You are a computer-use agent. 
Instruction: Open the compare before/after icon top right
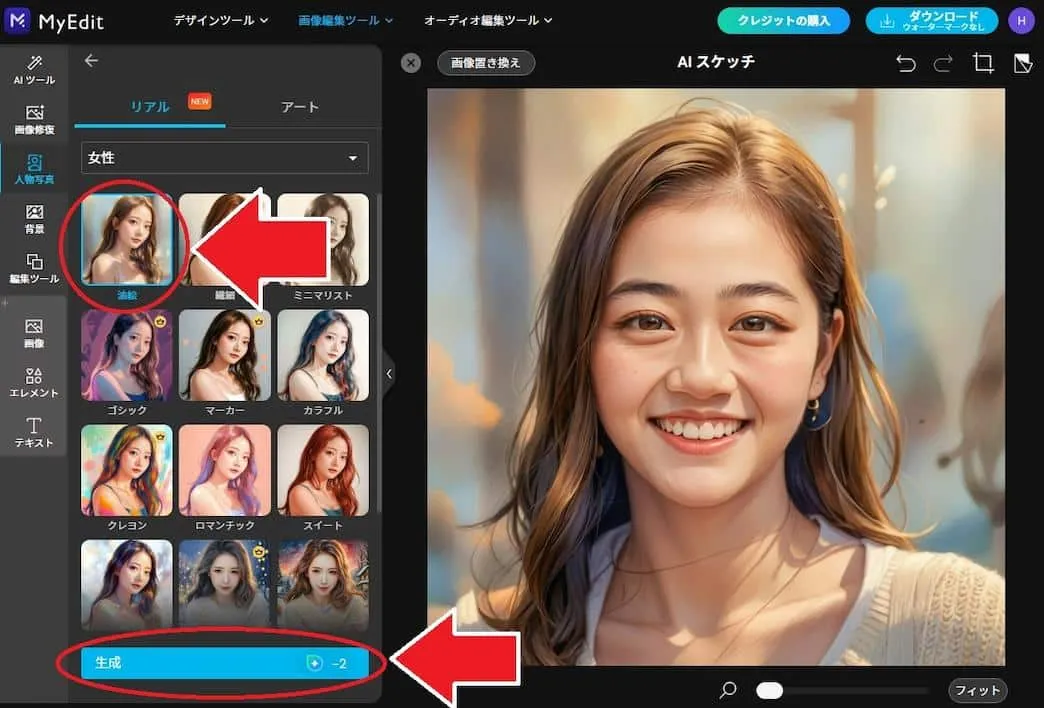click(1022, 62)
